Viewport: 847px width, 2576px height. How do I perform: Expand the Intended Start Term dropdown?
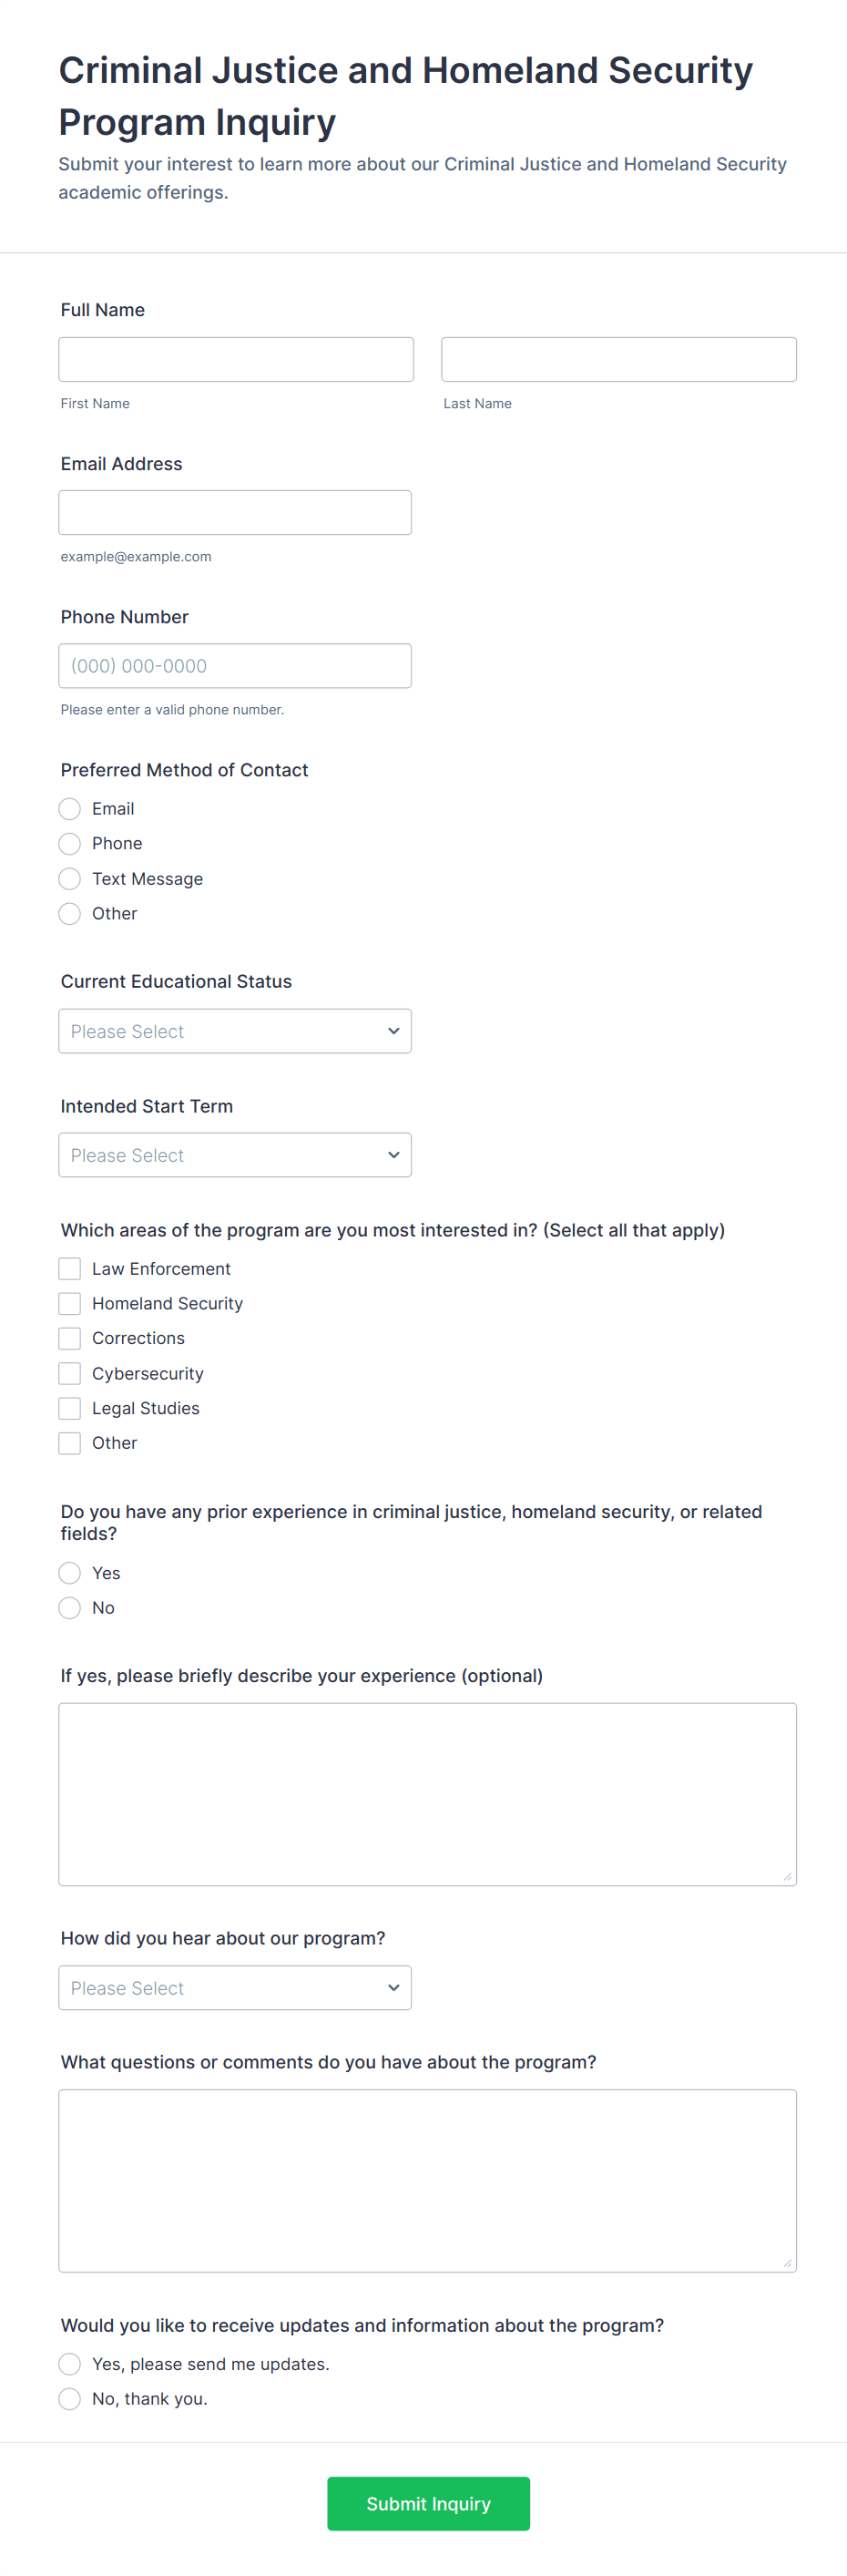(x=235, y=1154)
